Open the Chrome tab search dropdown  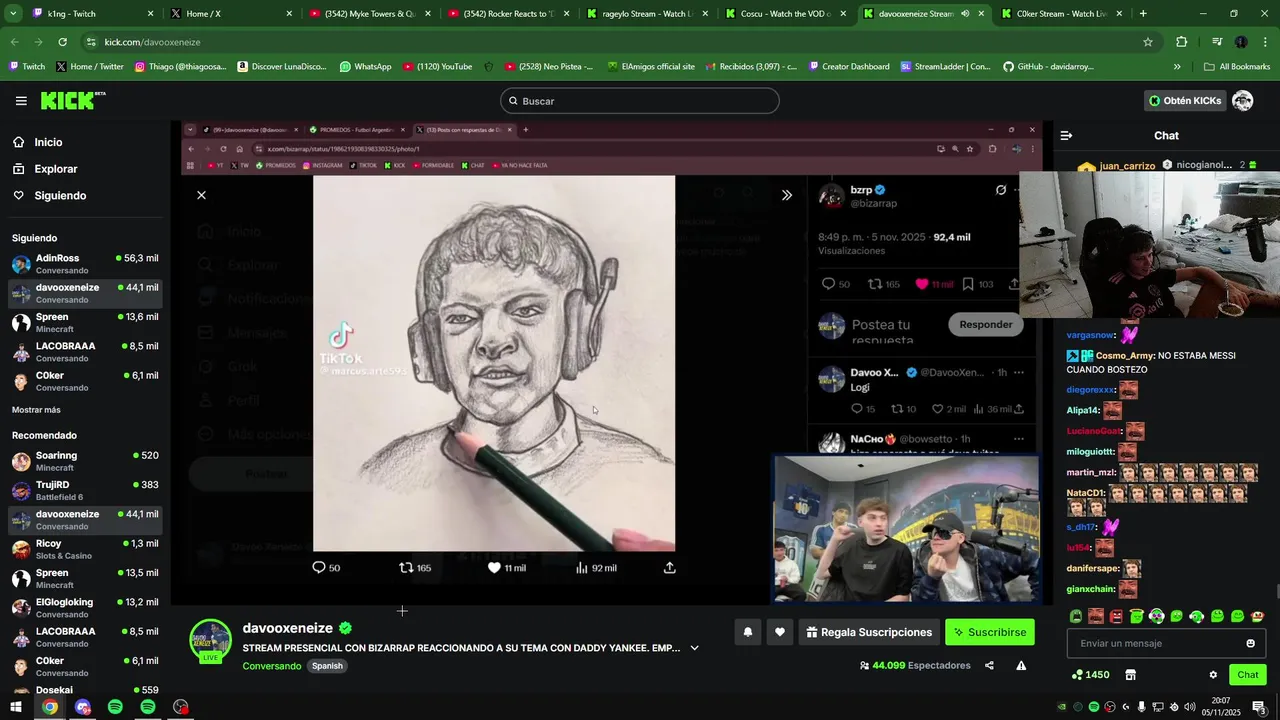coord(13,14)
